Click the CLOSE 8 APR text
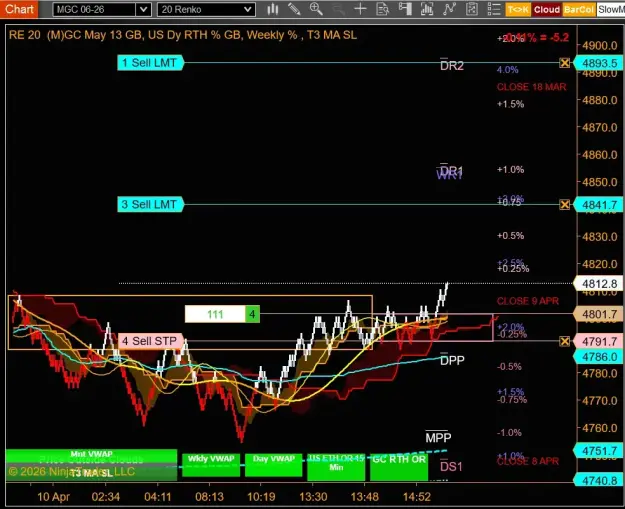This screenshot has height=509, width=625. point(528,461)
